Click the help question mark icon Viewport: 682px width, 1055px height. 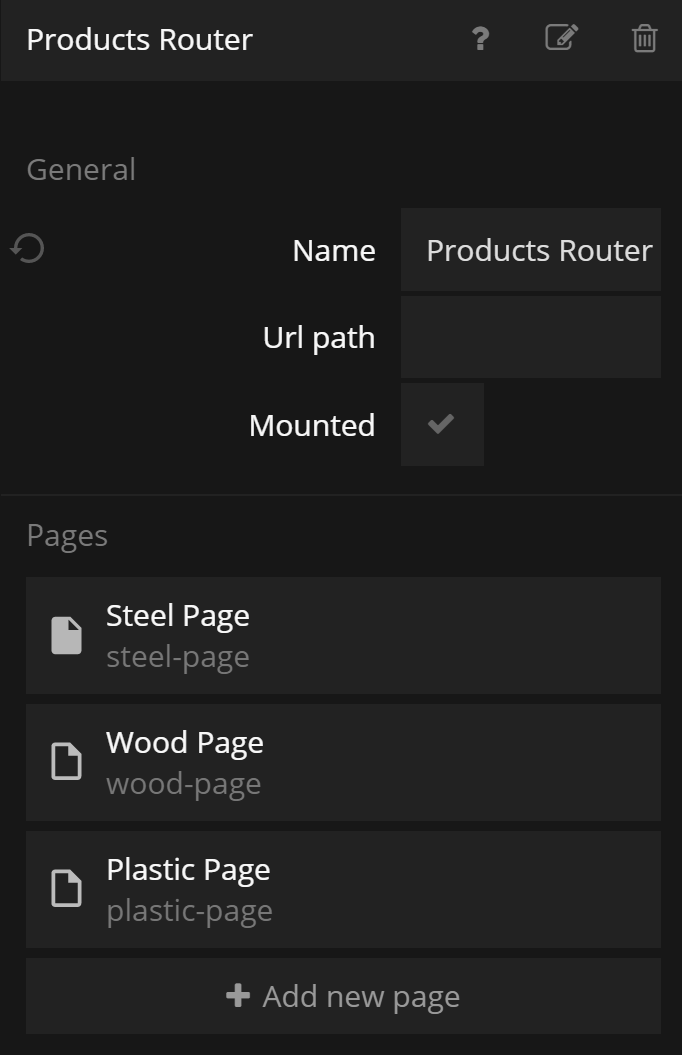click(x=480, y=39)
